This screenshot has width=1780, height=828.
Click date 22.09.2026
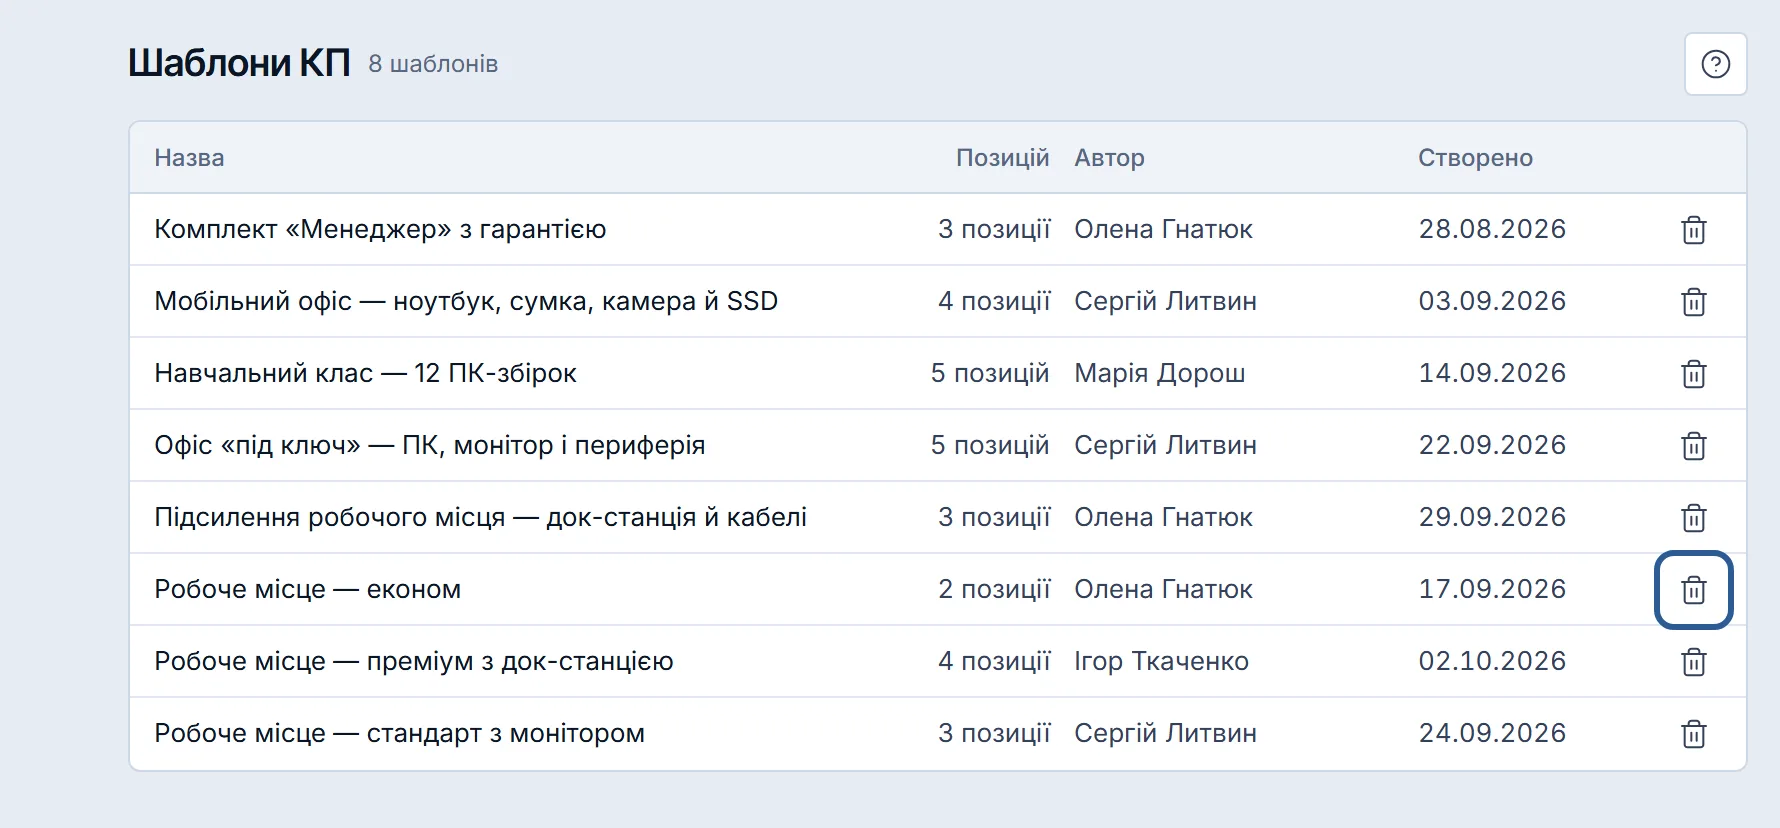click(1492, 445)
